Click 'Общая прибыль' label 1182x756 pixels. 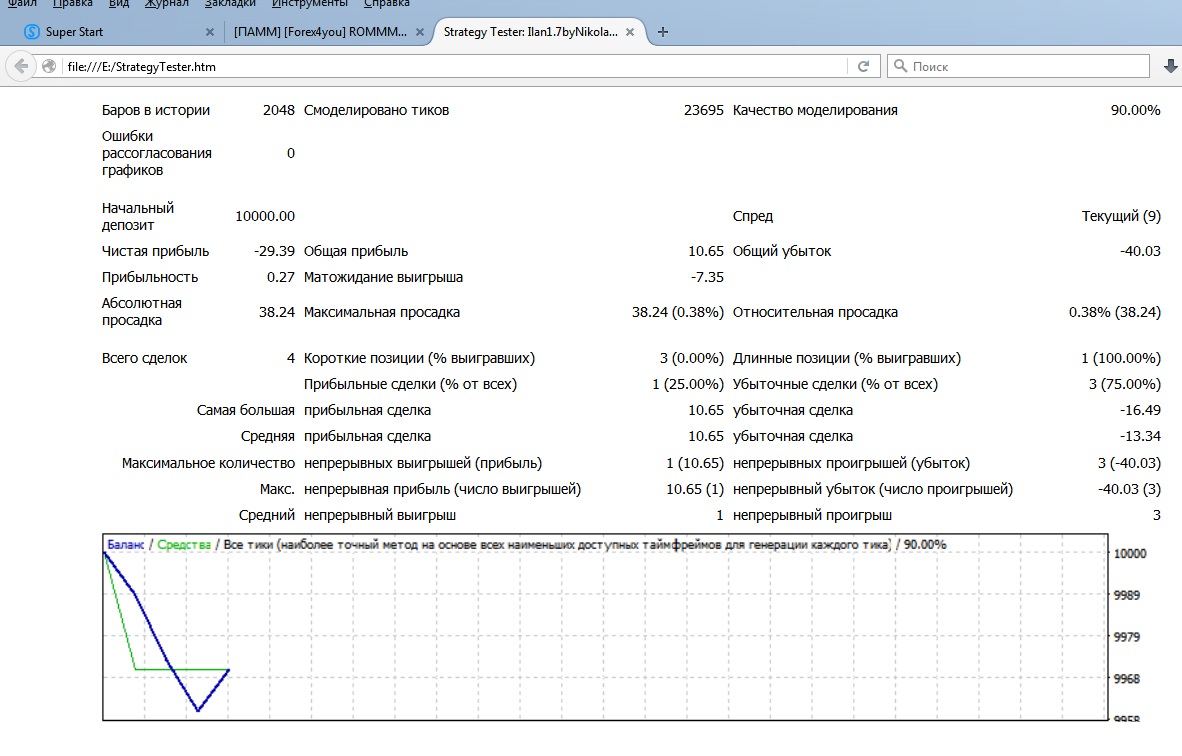coord(356,251)
